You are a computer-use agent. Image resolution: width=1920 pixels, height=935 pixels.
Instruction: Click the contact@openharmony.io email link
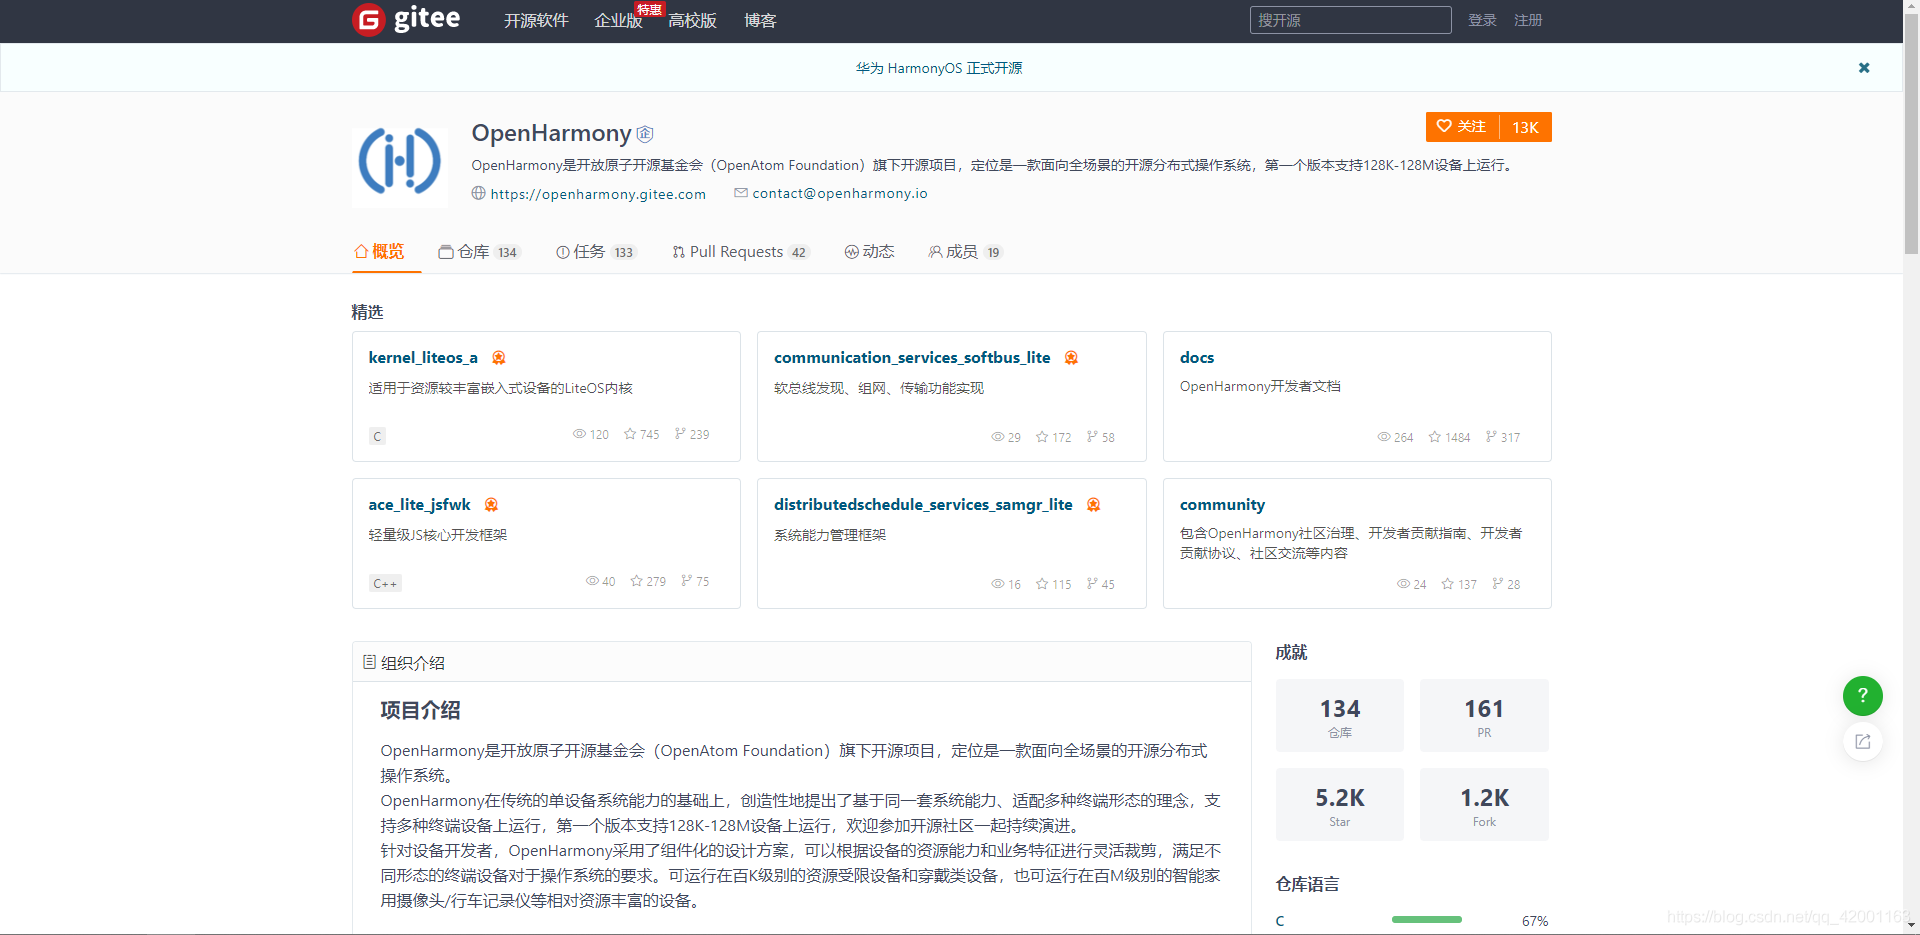point(840,193)
